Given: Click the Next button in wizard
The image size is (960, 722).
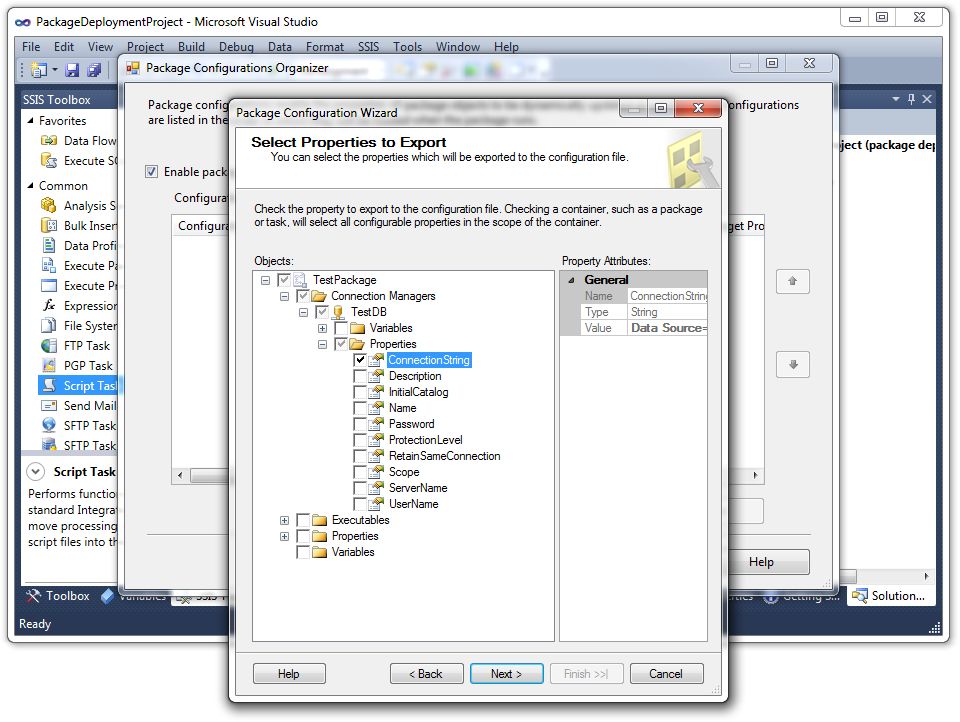Looking at the screenshot, I should 506,674.
